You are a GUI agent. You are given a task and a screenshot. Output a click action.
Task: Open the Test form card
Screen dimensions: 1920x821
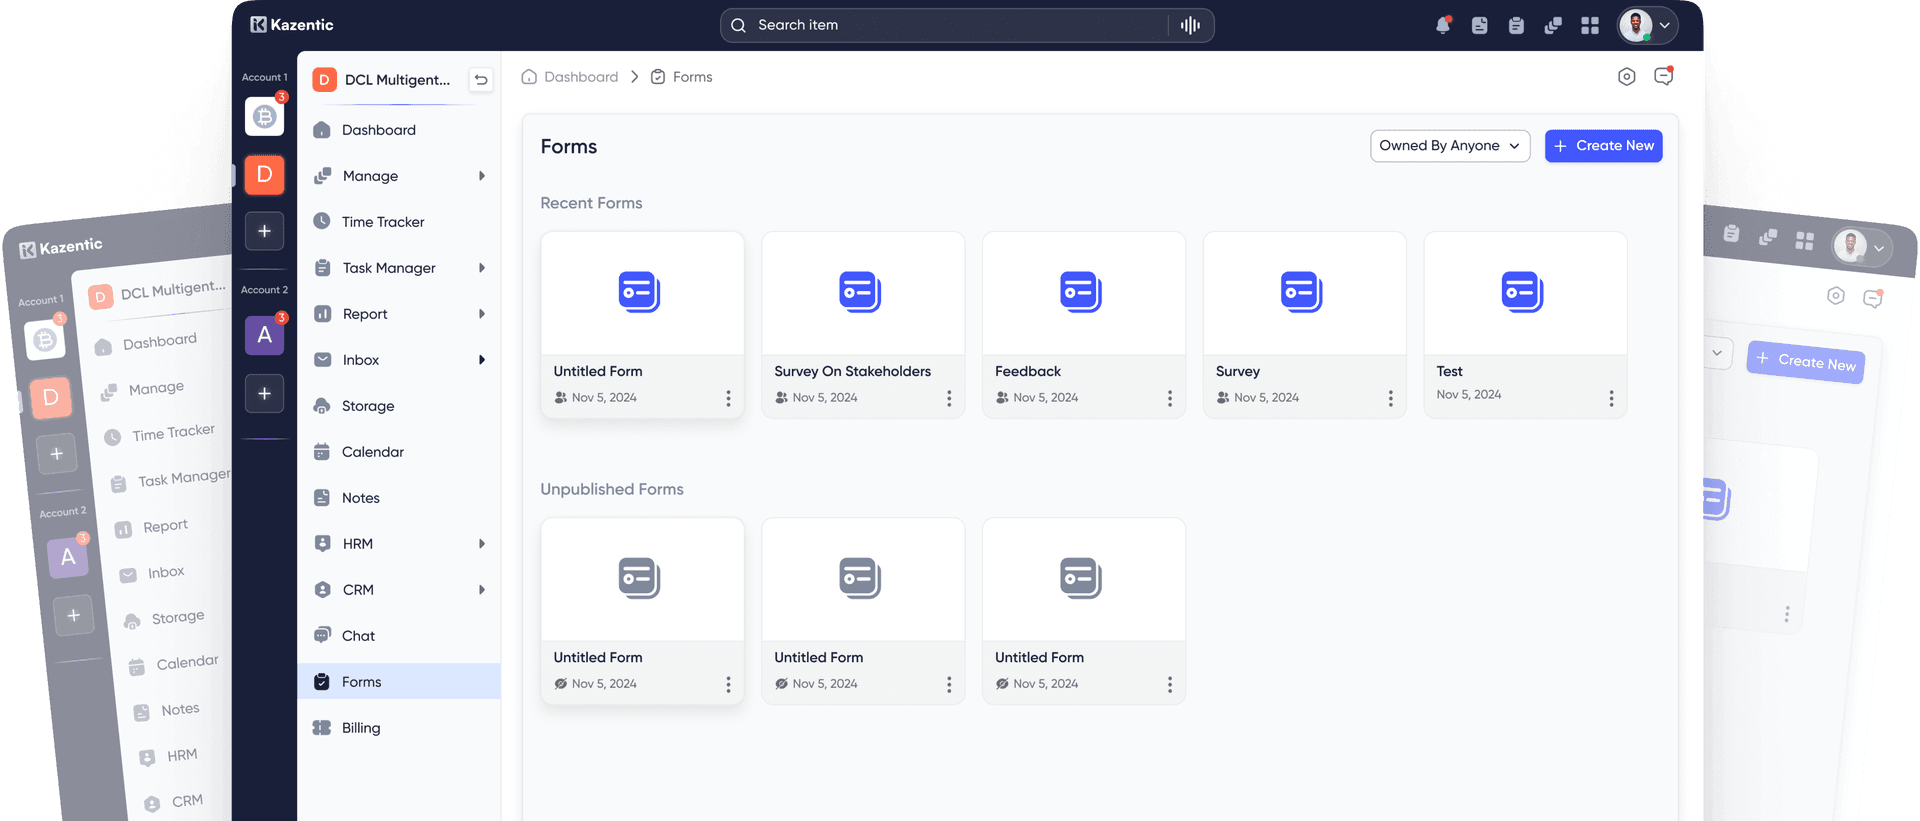click(x=1525, y=325)
